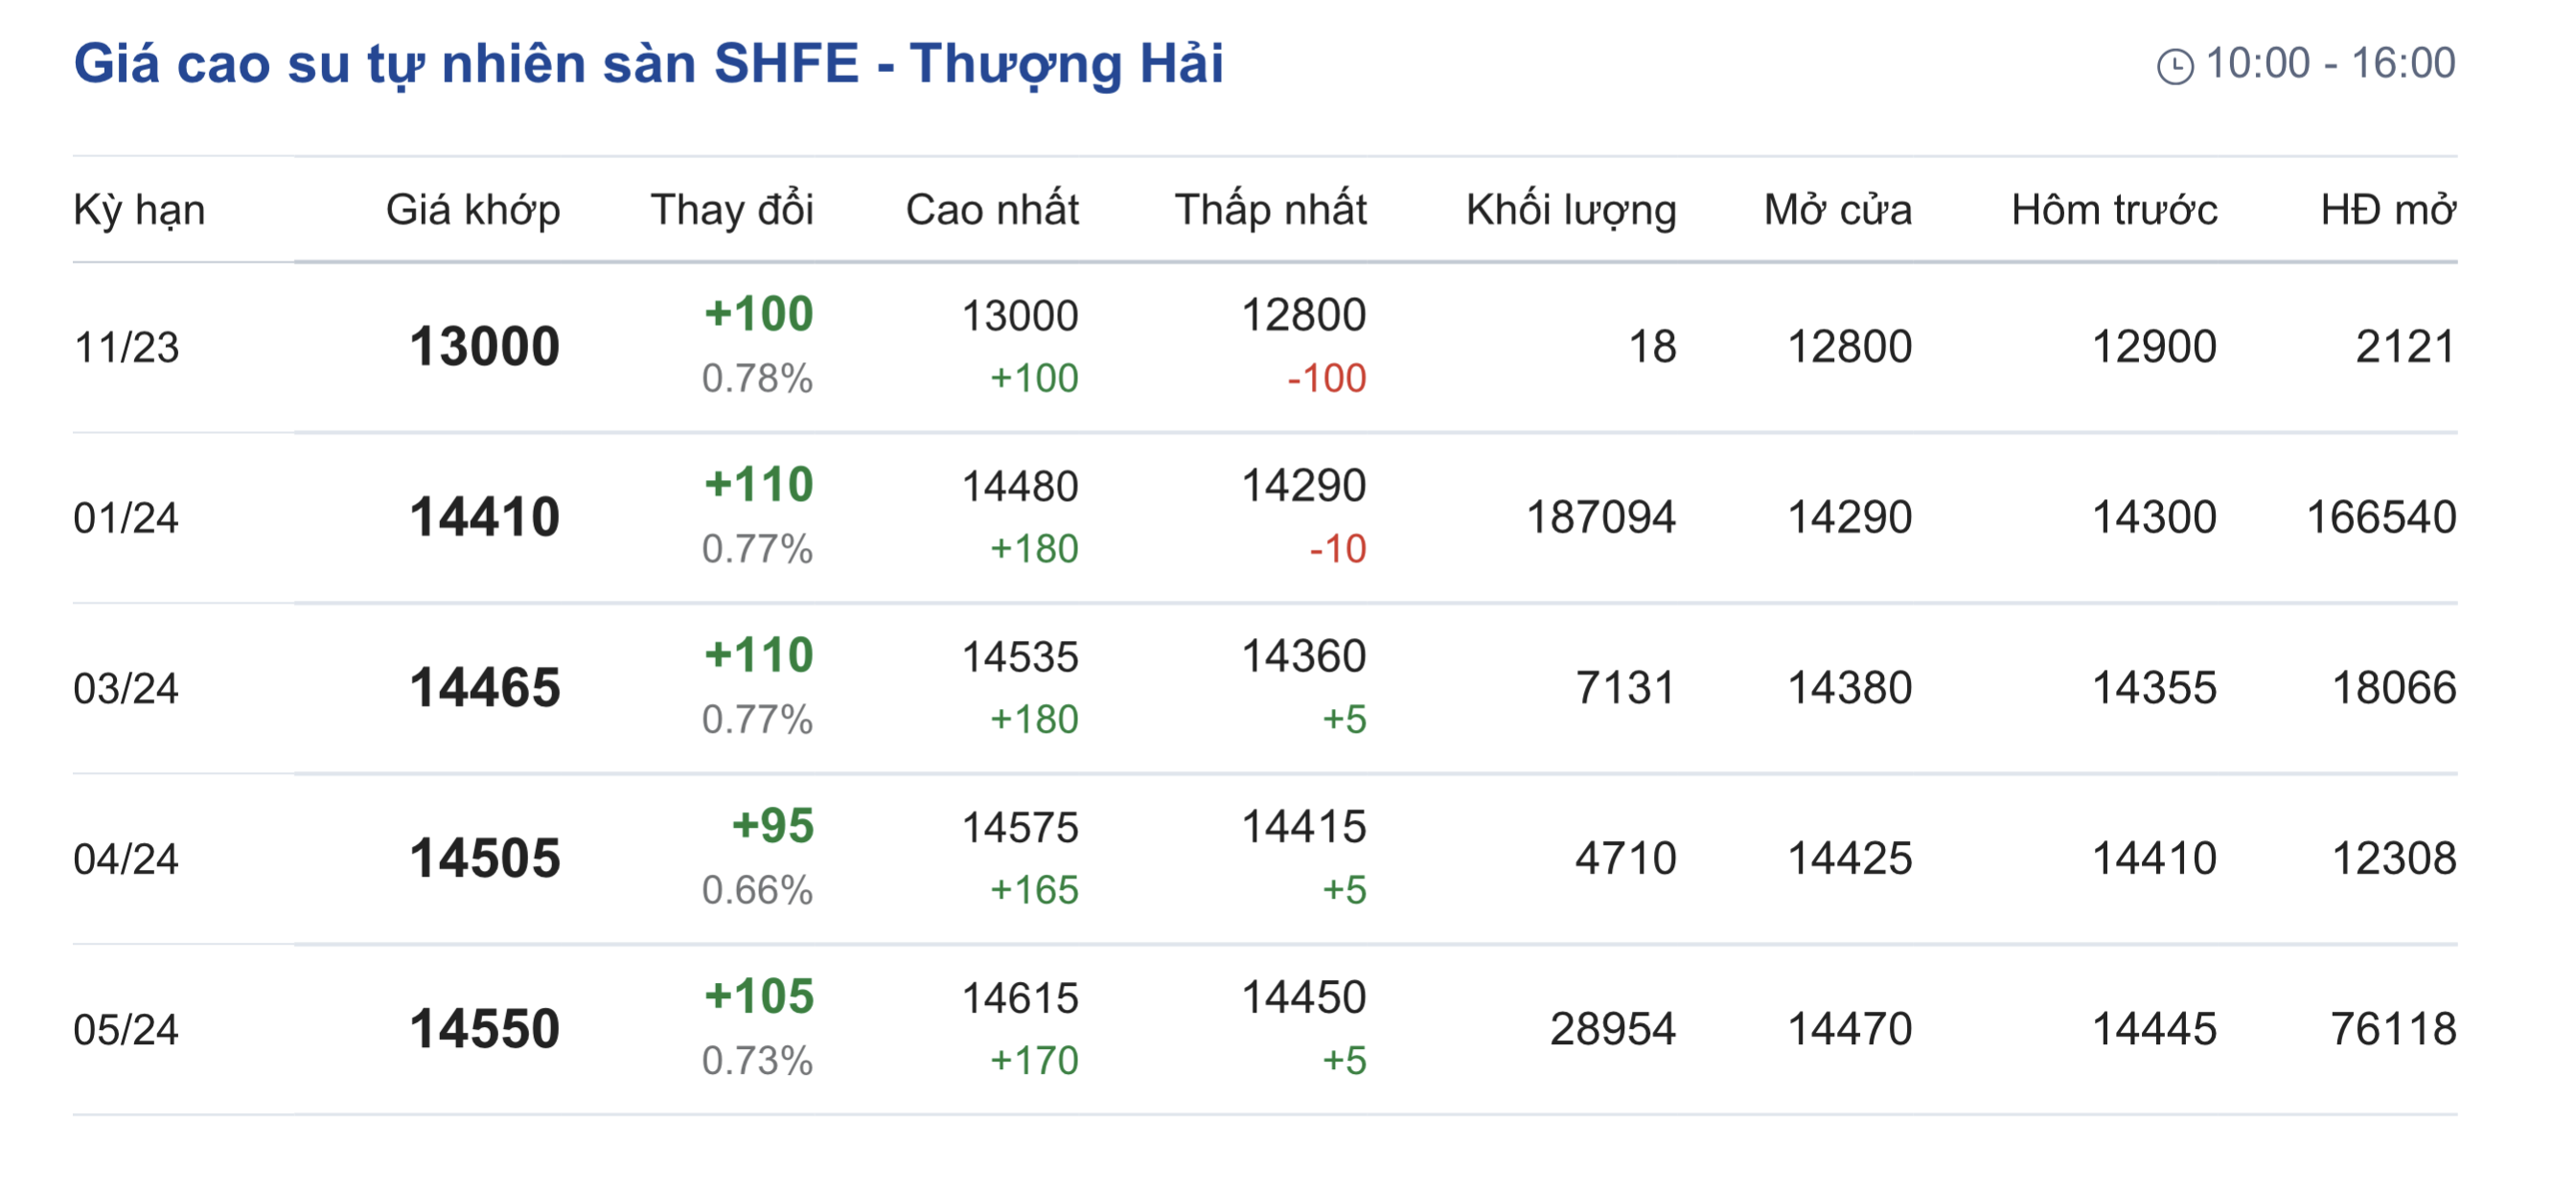Click the Thấp nhất column header
Screen dimensions: 2576x1190
1270,210
